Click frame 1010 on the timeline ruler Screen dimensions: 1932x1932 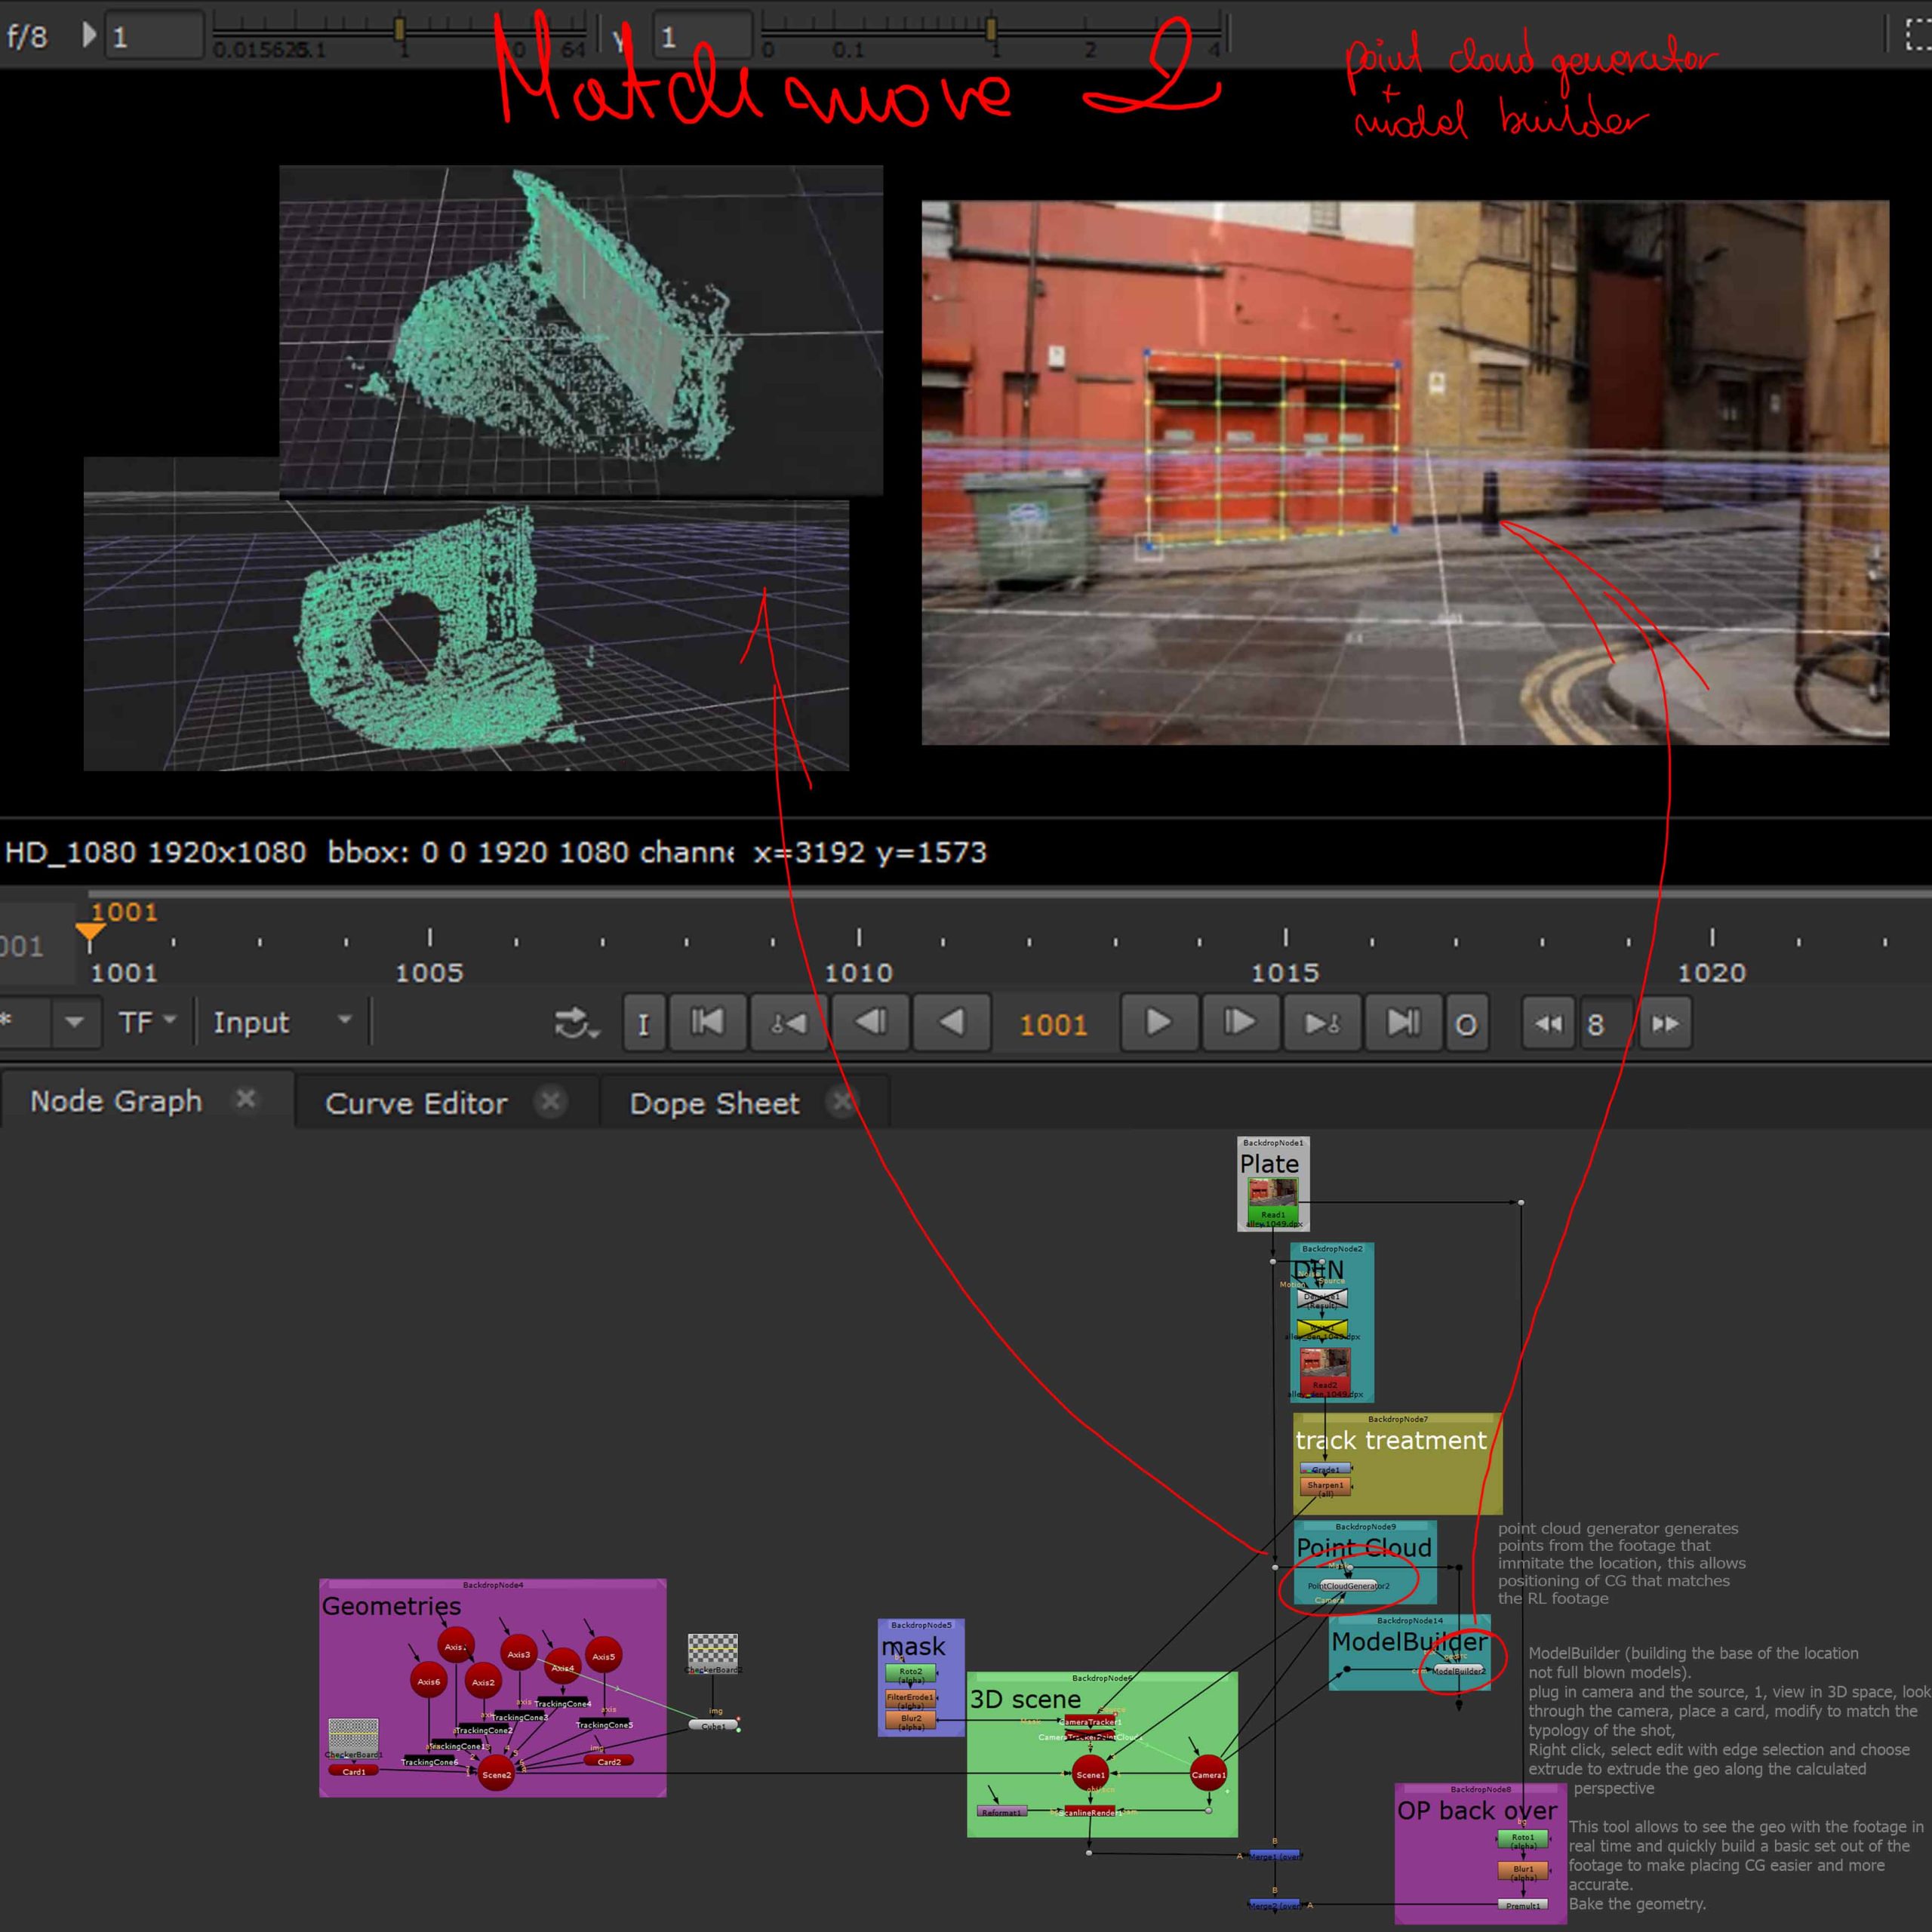pyautogui.click(x=858, y=971)
